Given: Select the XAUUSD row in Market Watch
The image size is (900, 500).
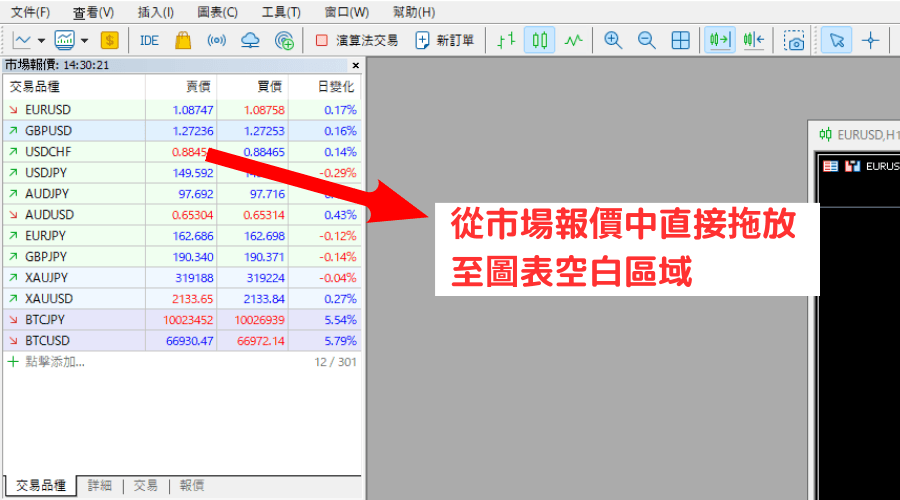Looking at the screenshot, I should (x=49, y=298).
